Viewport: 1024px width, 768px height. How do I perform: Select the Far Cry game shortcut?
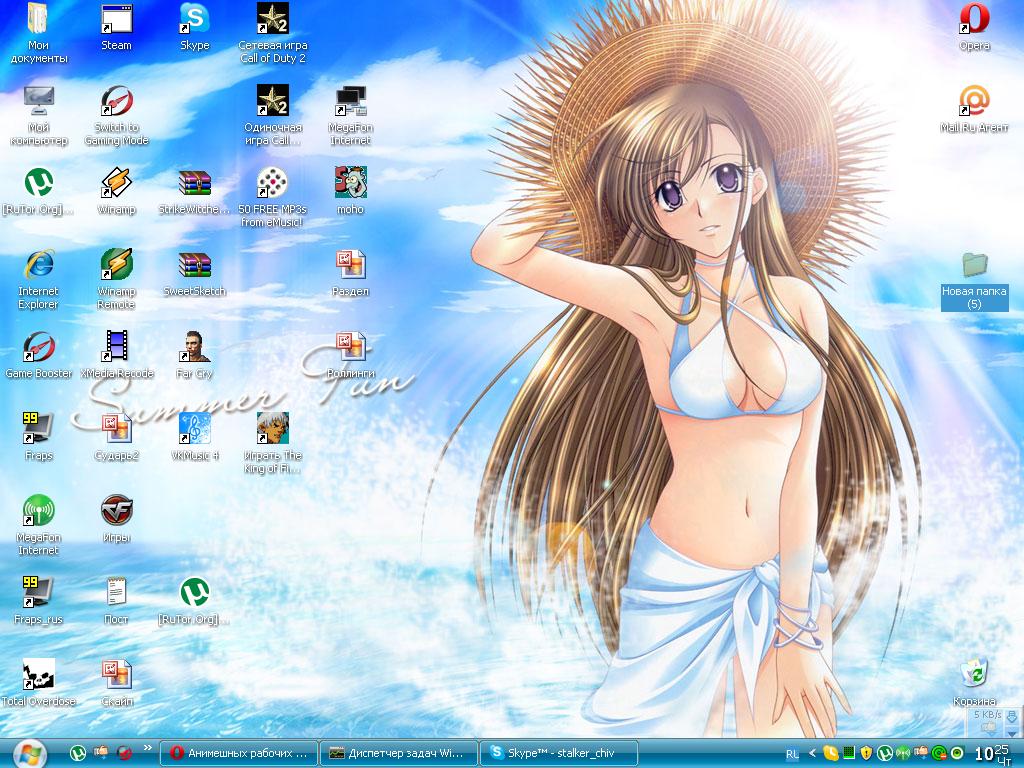pos(194,348)
